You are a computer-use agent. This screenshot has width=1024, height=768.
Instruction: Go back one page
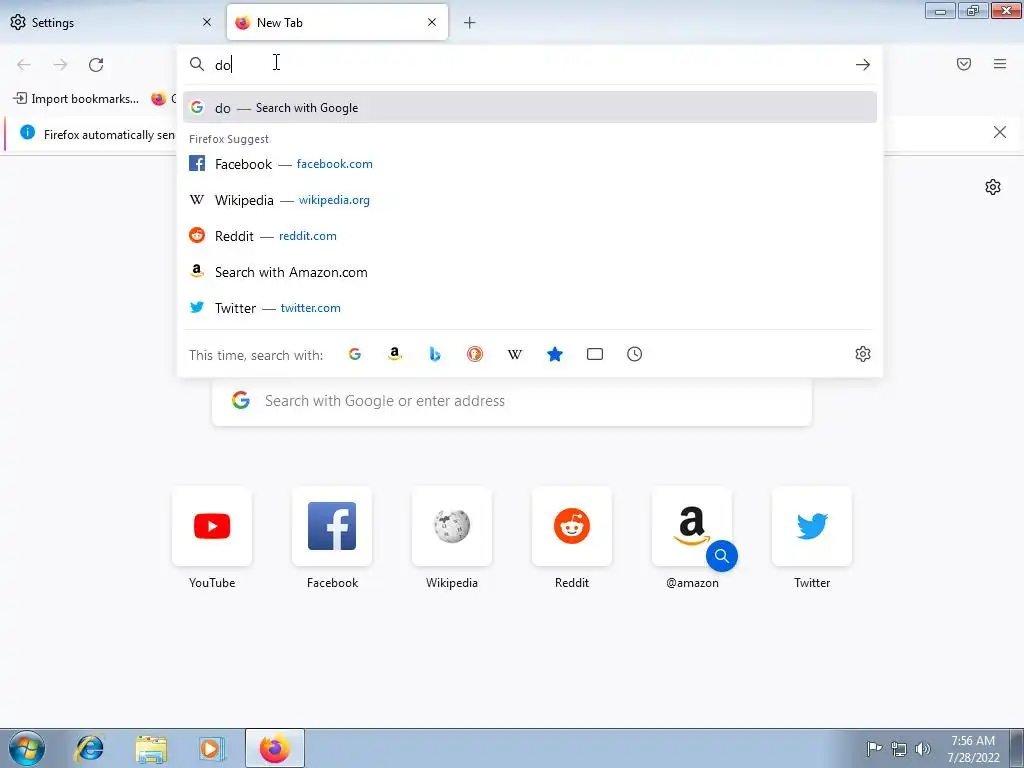click(x=24, y=64)
